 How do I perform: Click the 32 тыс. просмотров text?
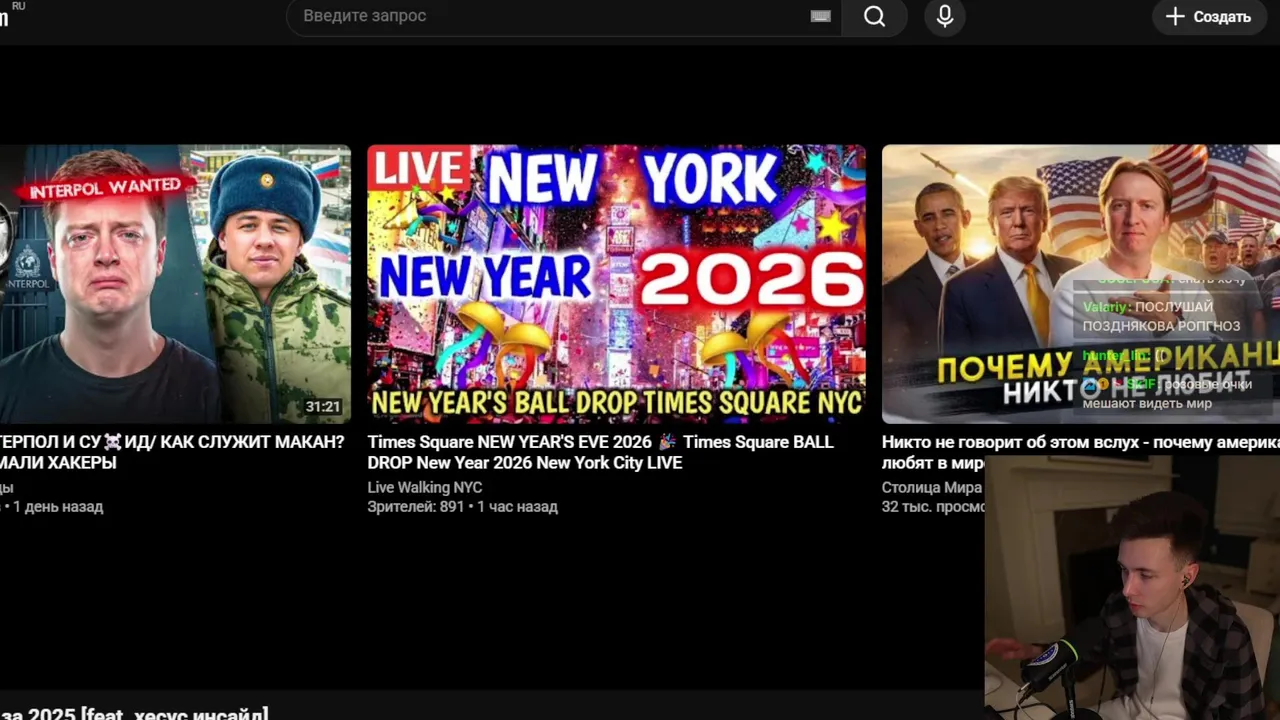point(933,507)
